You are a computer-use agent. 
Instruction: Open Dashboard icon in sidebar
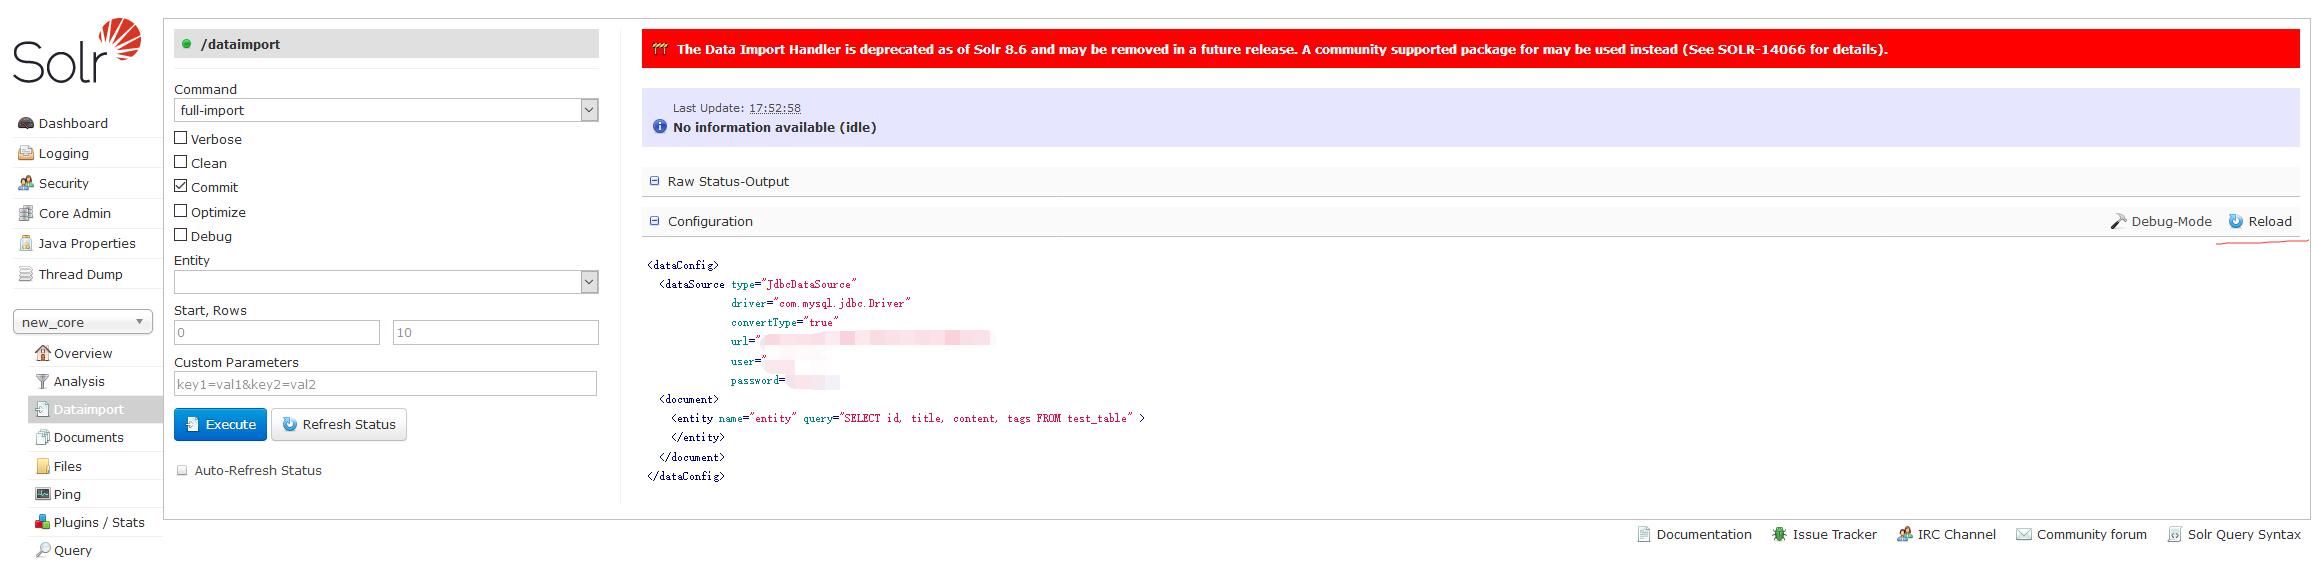coord(26,123)
